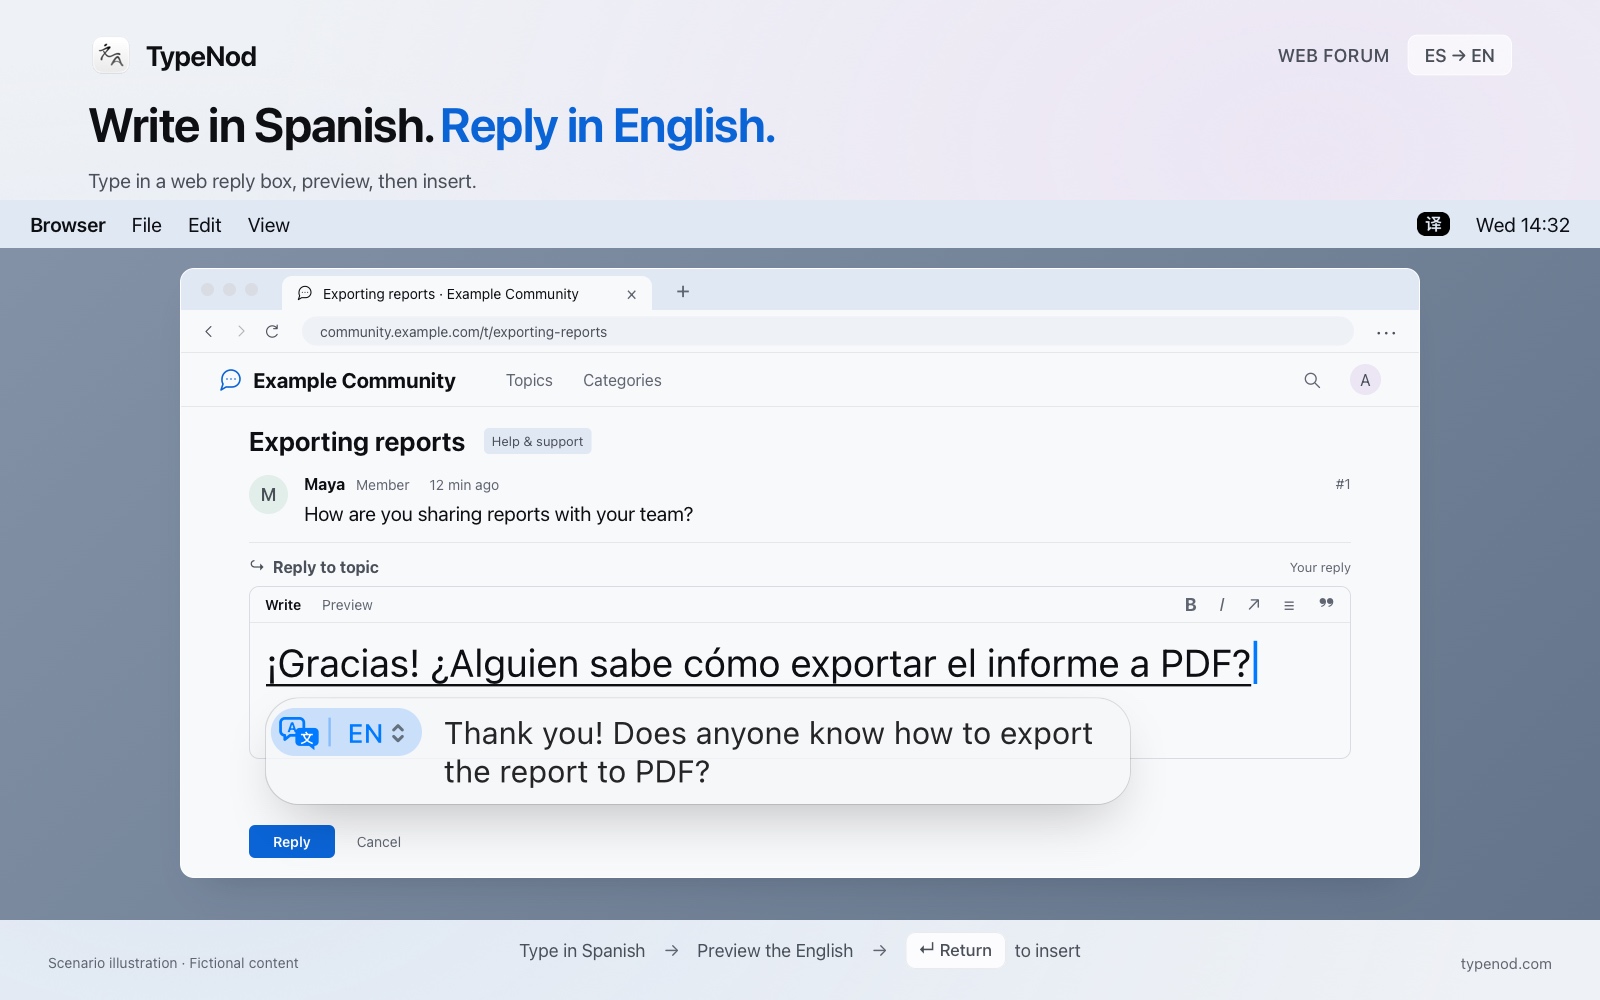
Task: Open the Browser app menu
Action: click(68, 225)
